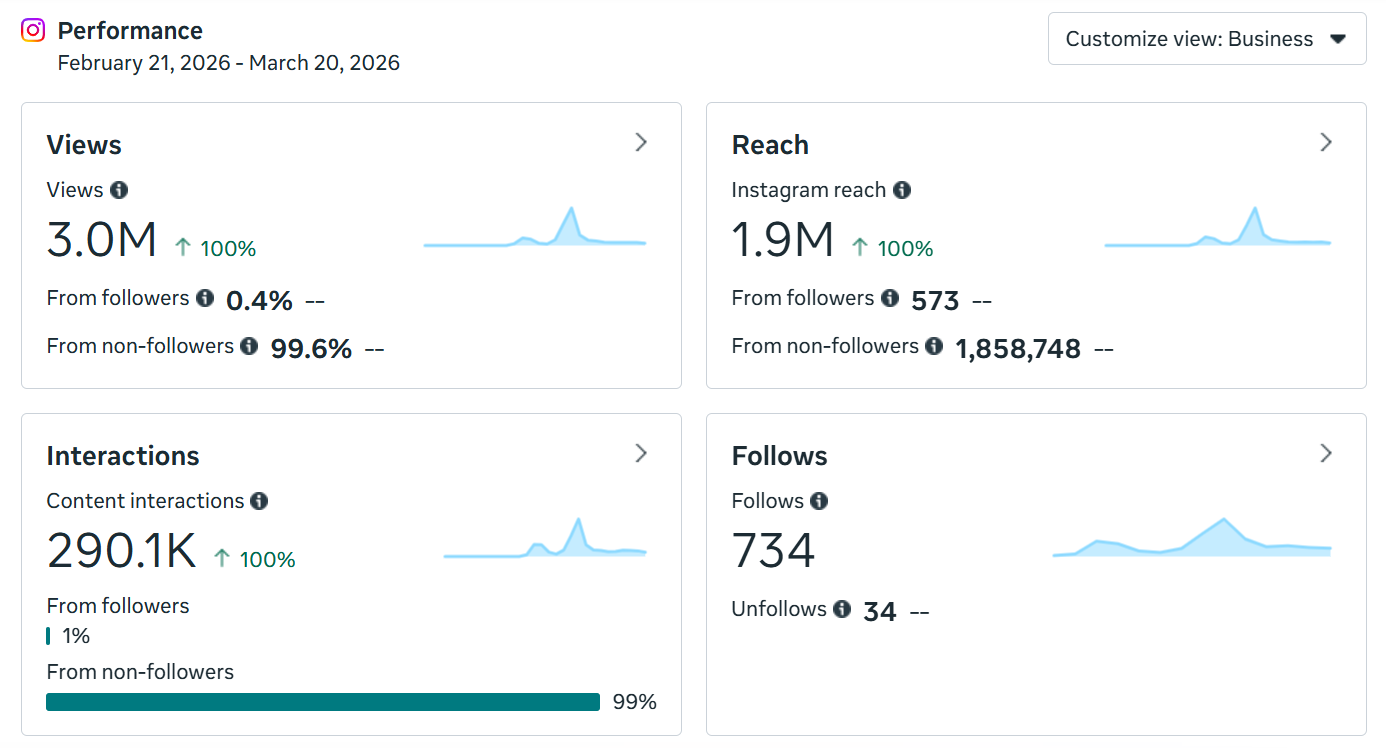
Task: Click the Views card heading
Action: pos(84,145)
